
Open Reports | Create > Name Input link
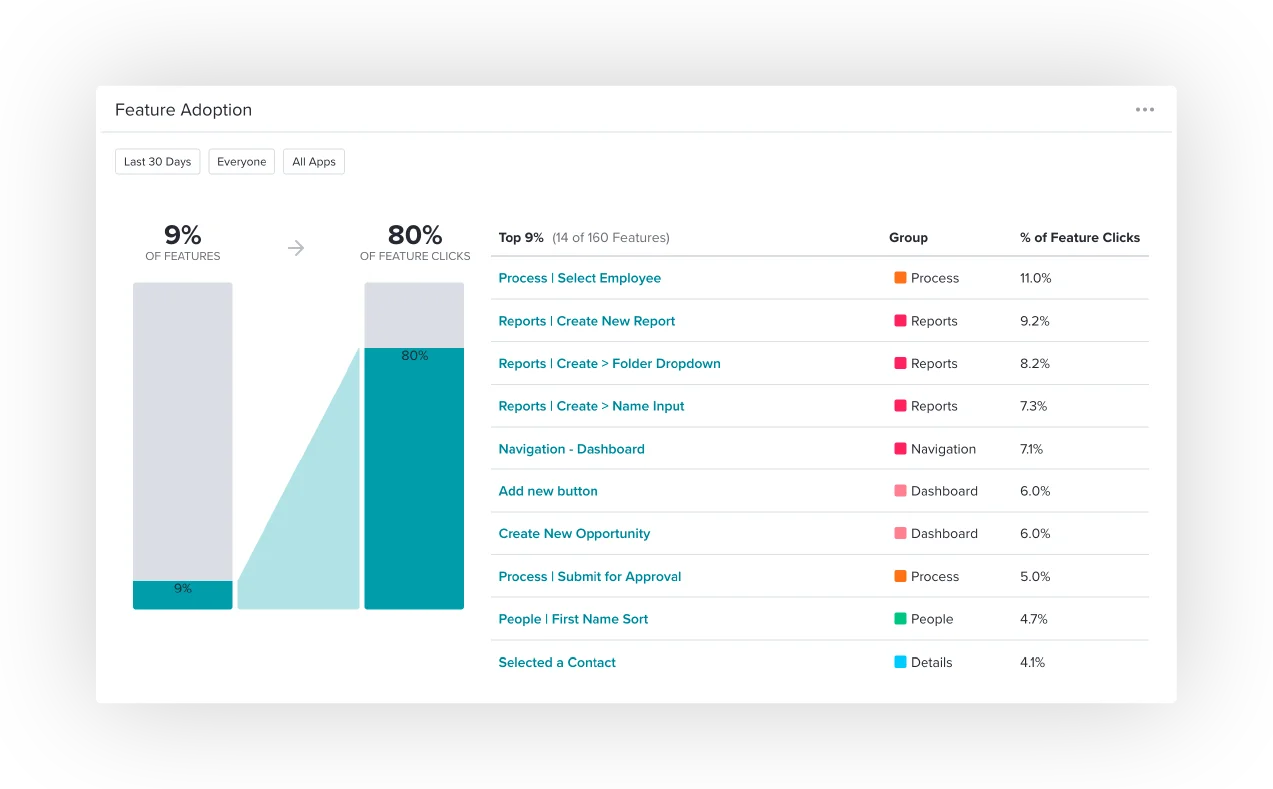tap(591, 406)
